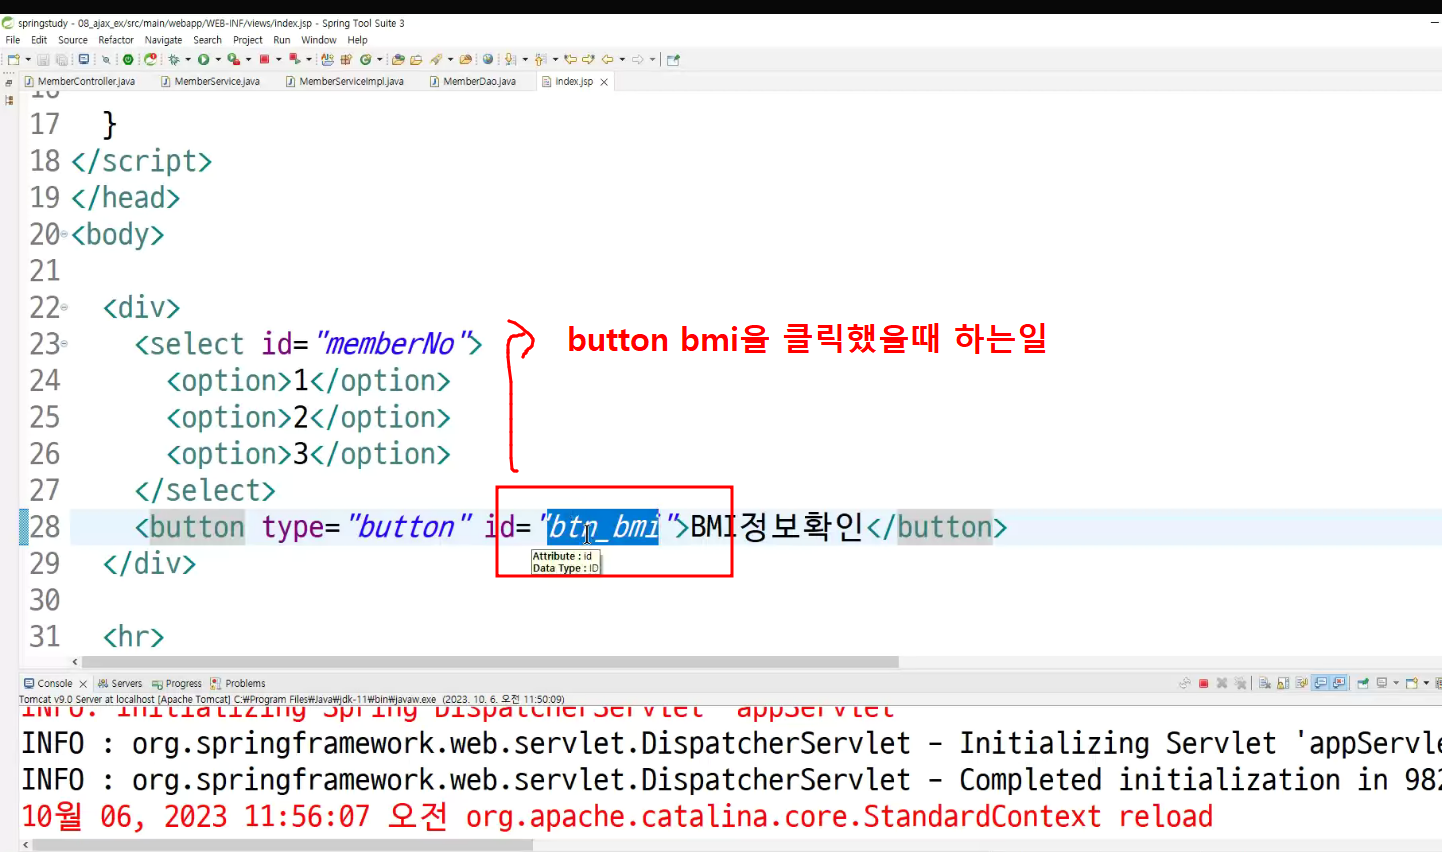
Task: Collapse the body tag fold at line 20
Action: click(64, 234)
